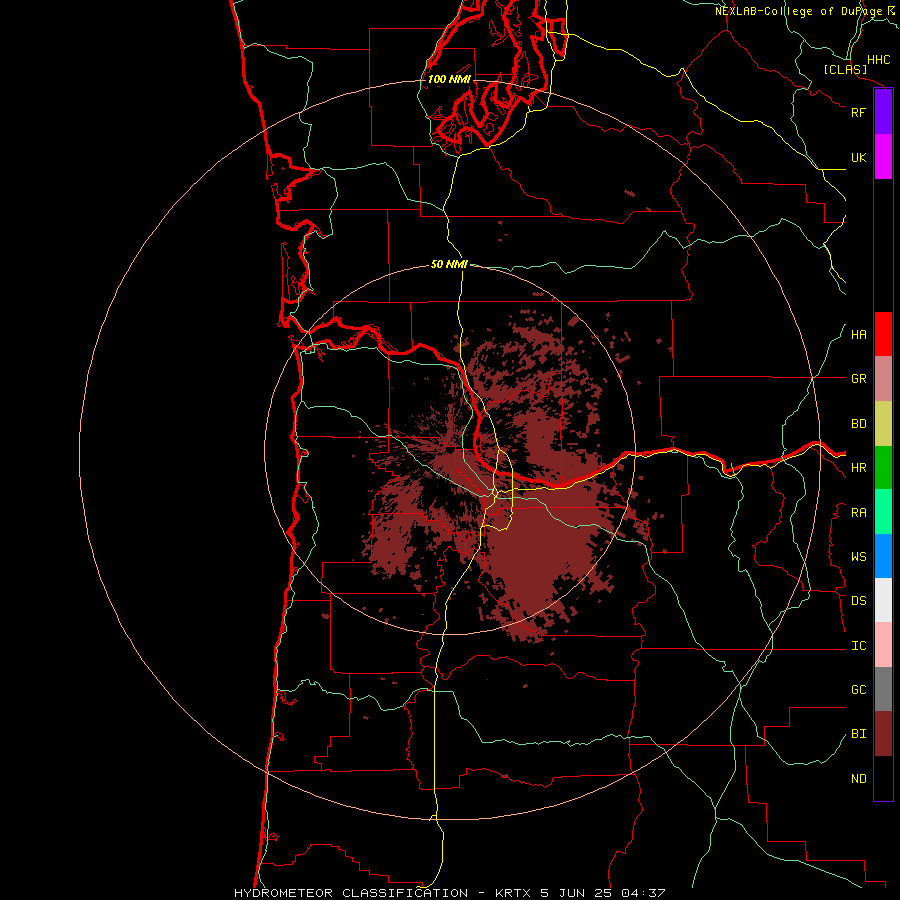This screenshot has width=900, height=900.
Task: Click the UK magenta legend swatch
Action: (x=883, y=157)
